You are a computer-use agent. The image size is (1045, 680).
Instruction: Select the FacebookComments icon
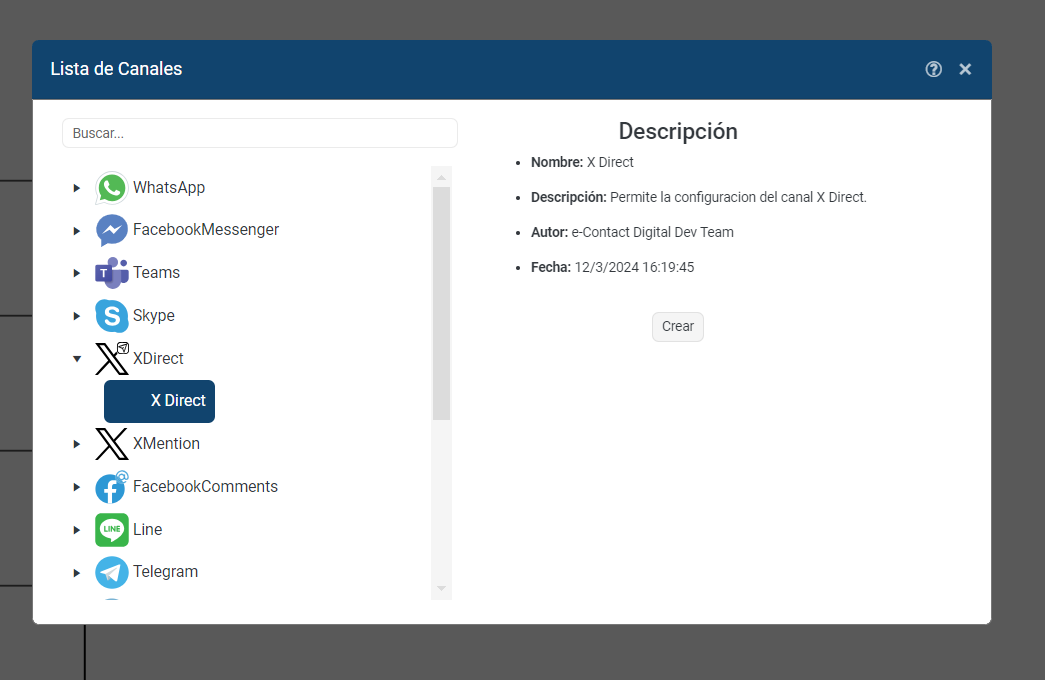point(112,487)
